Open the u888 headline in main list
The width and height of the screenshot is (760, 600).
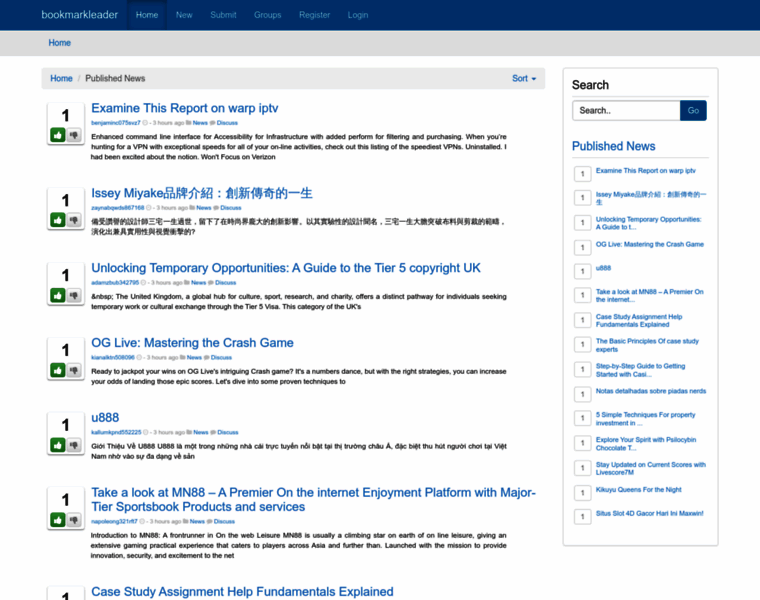[x=105, y=418]
